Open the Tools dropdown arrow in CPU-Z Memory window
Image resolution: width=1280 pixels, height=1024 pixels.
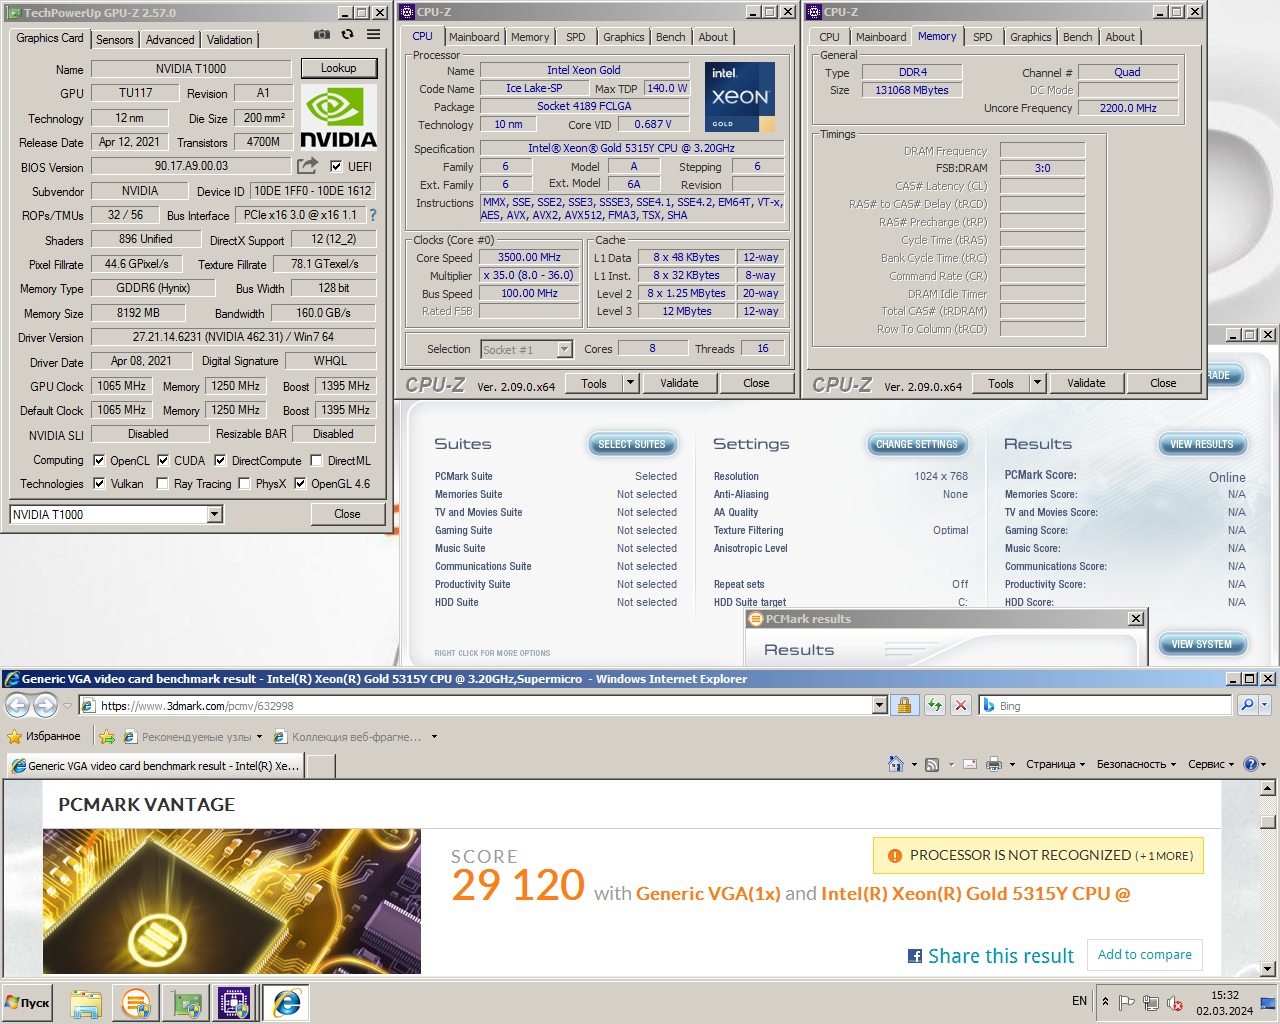pos(1037,383)
